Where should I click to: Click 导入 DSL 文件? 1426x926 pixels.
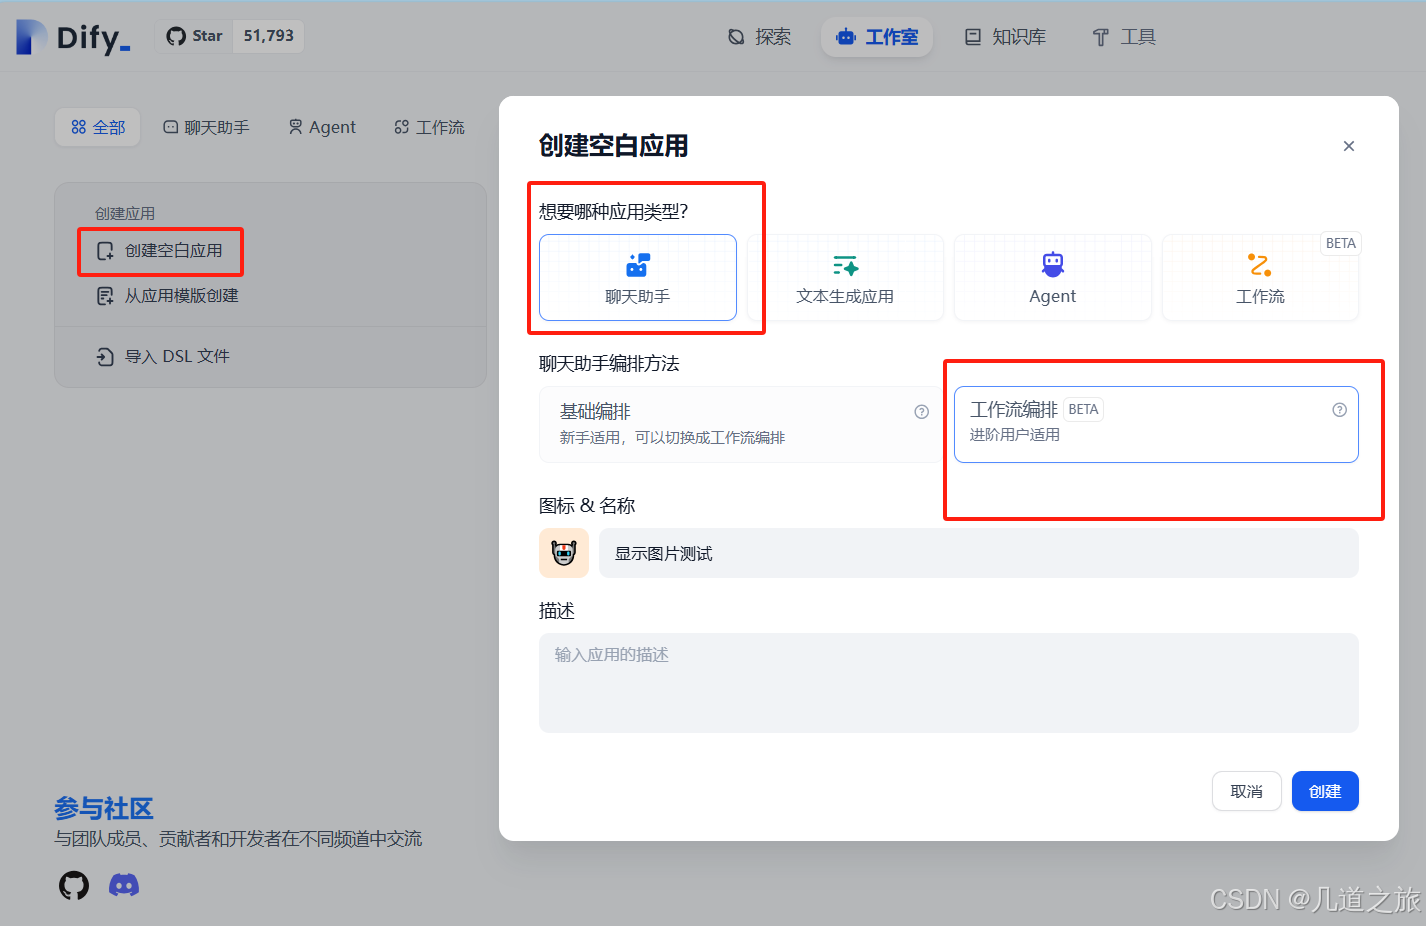(x=163, y=356)
